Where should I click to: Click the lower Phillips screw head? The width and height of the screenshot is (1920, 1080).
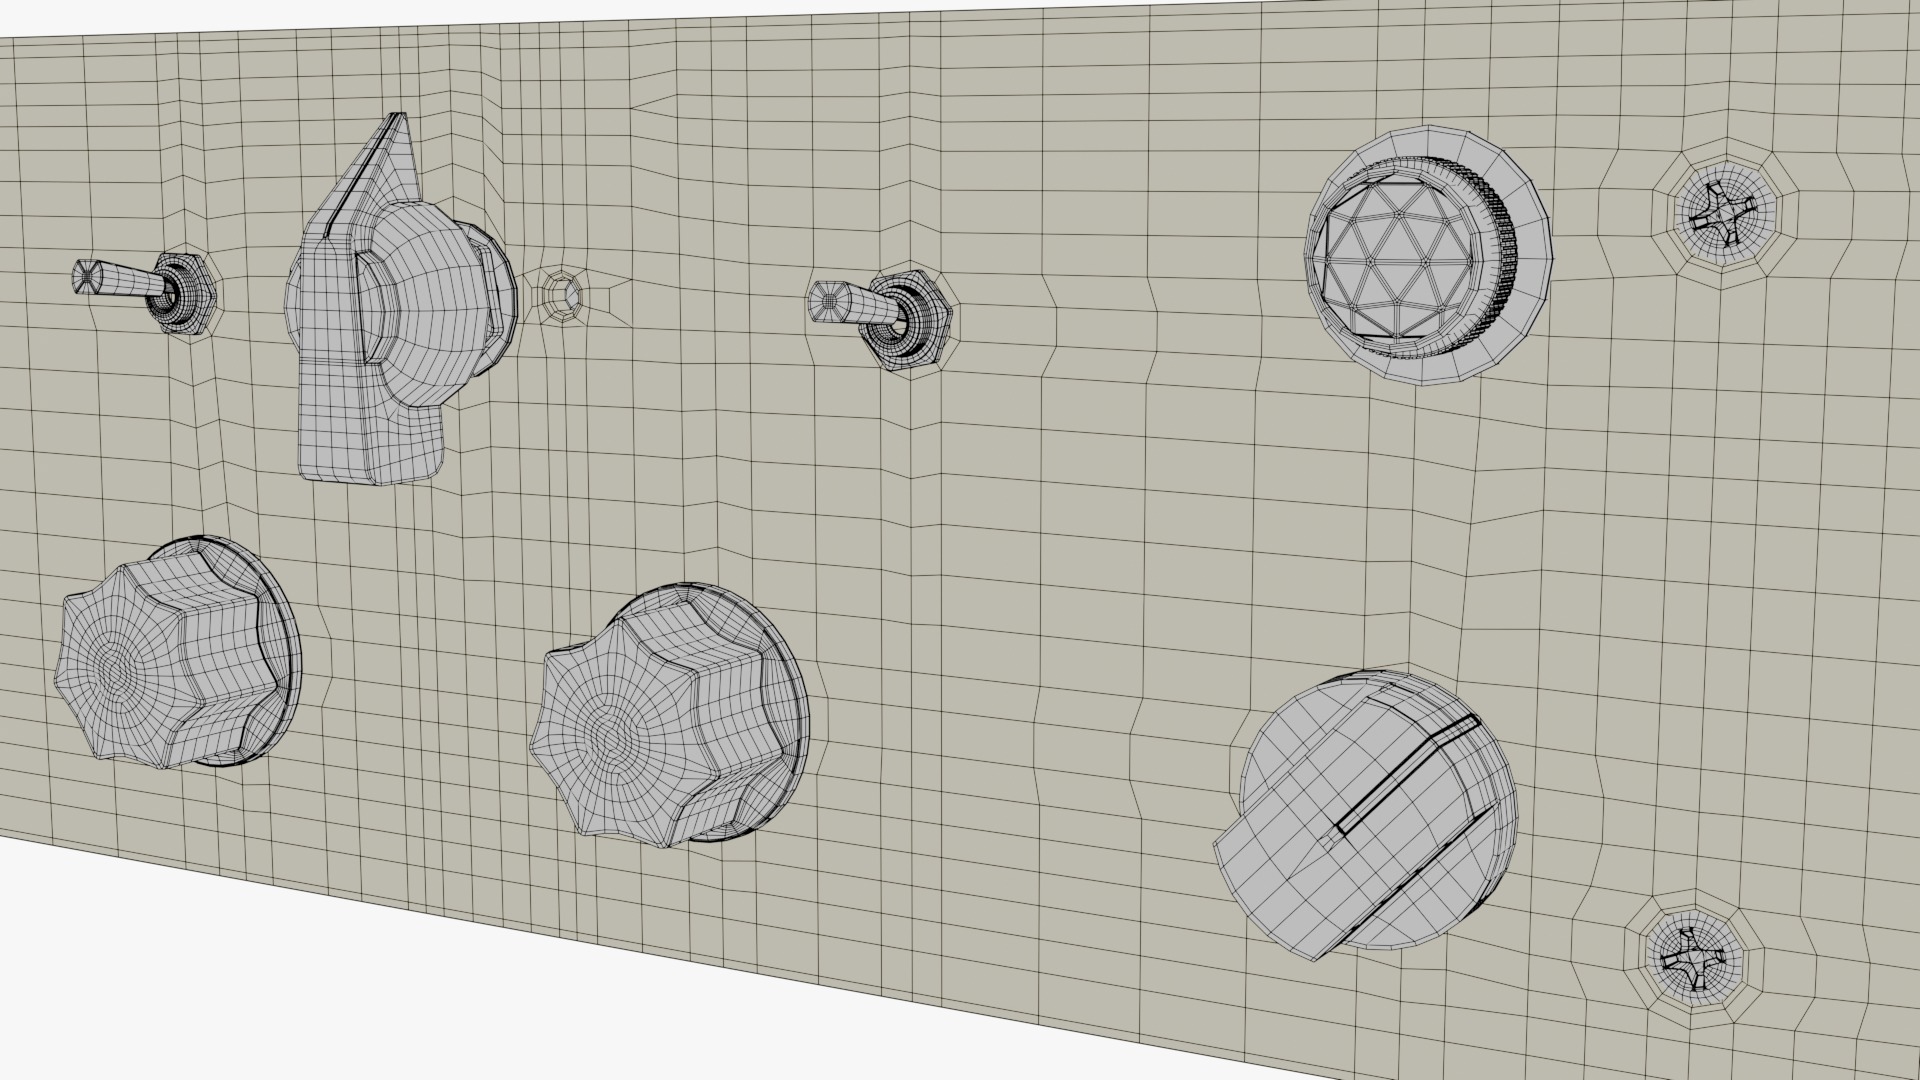pyautogui.click(x=1695, y=959)
